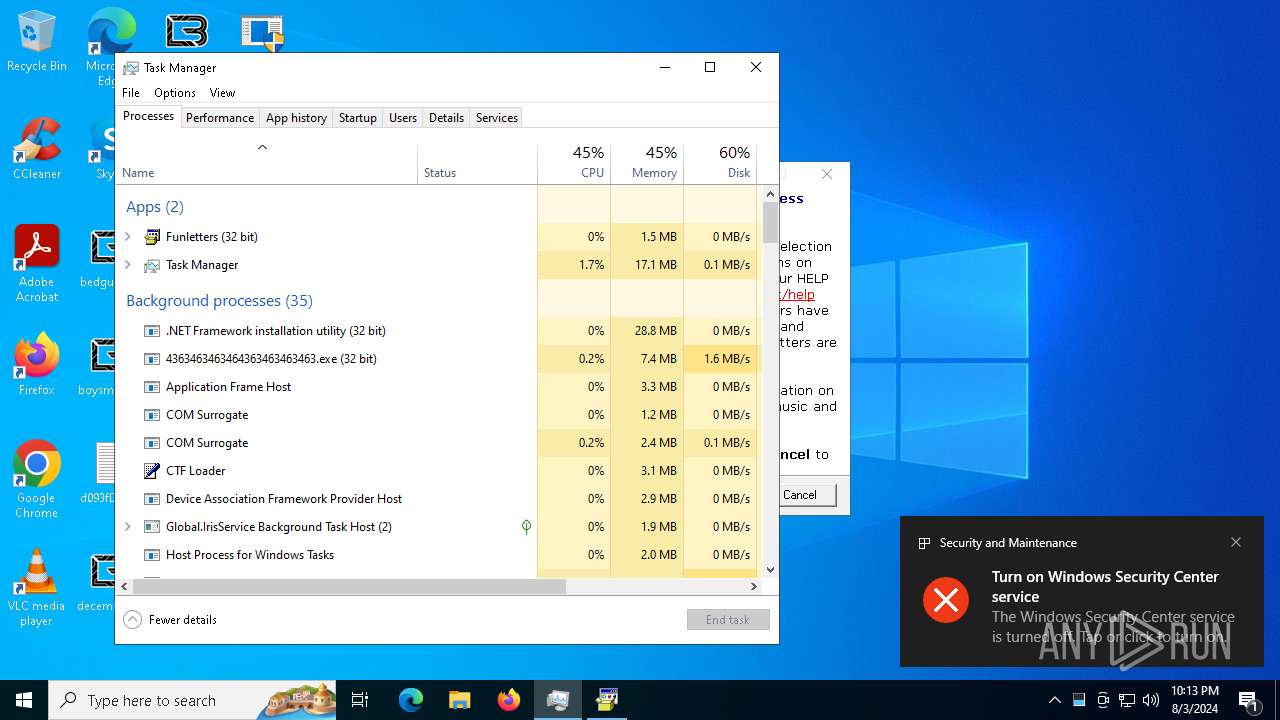The image size is (1280, 720).
Task: Select the COM Surrogate 2.4 MB row
Action: click(436, 443)
